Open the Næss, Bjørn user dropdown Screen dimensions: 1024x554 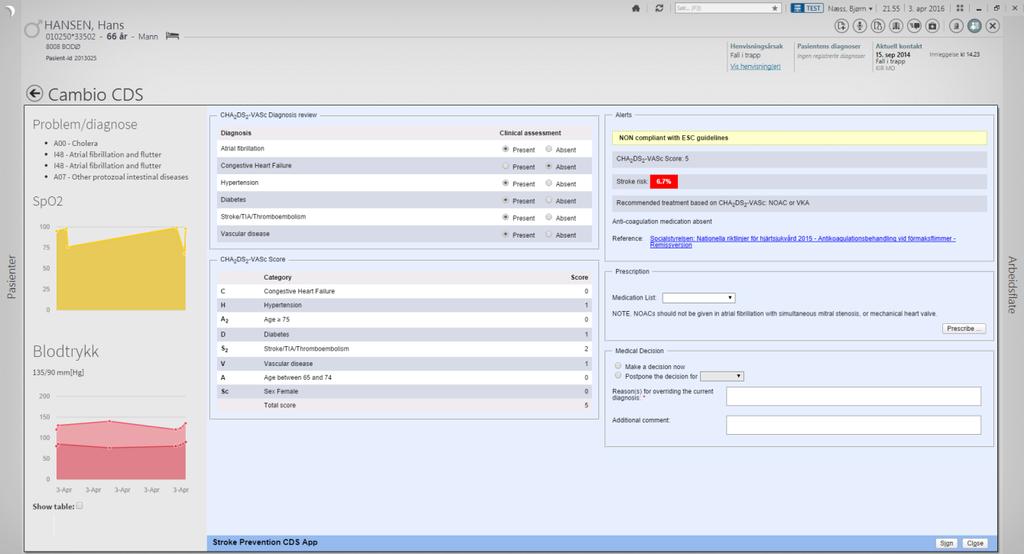[x=850, y=8]
